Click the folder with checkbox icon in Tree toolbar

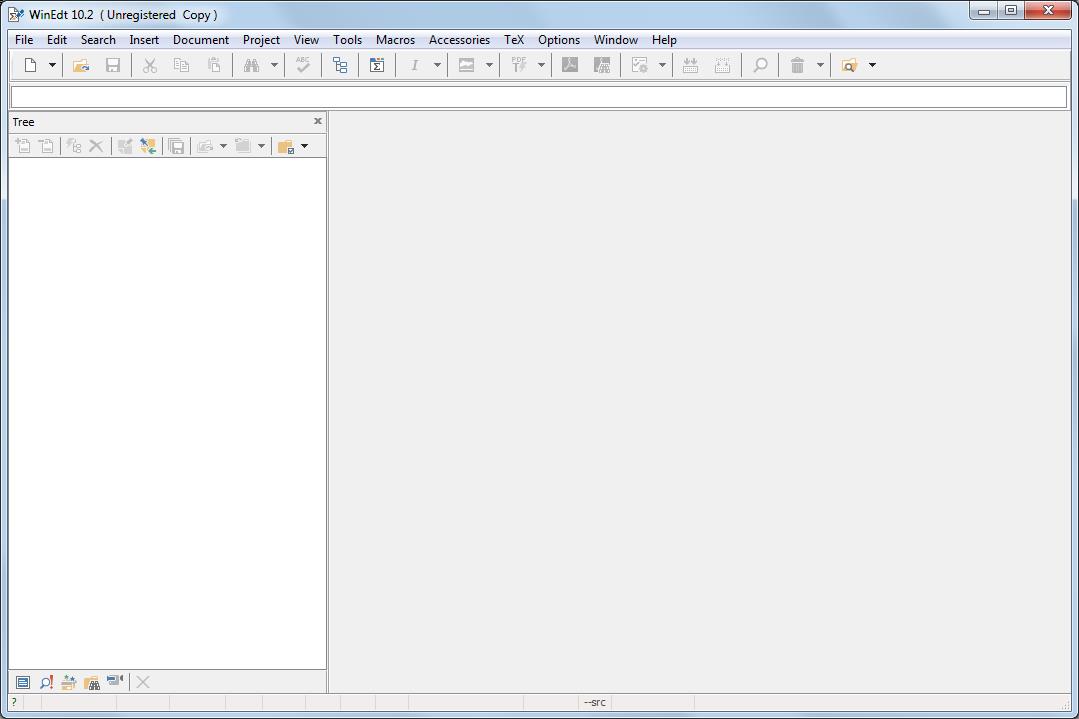click(x=286, y=146)
